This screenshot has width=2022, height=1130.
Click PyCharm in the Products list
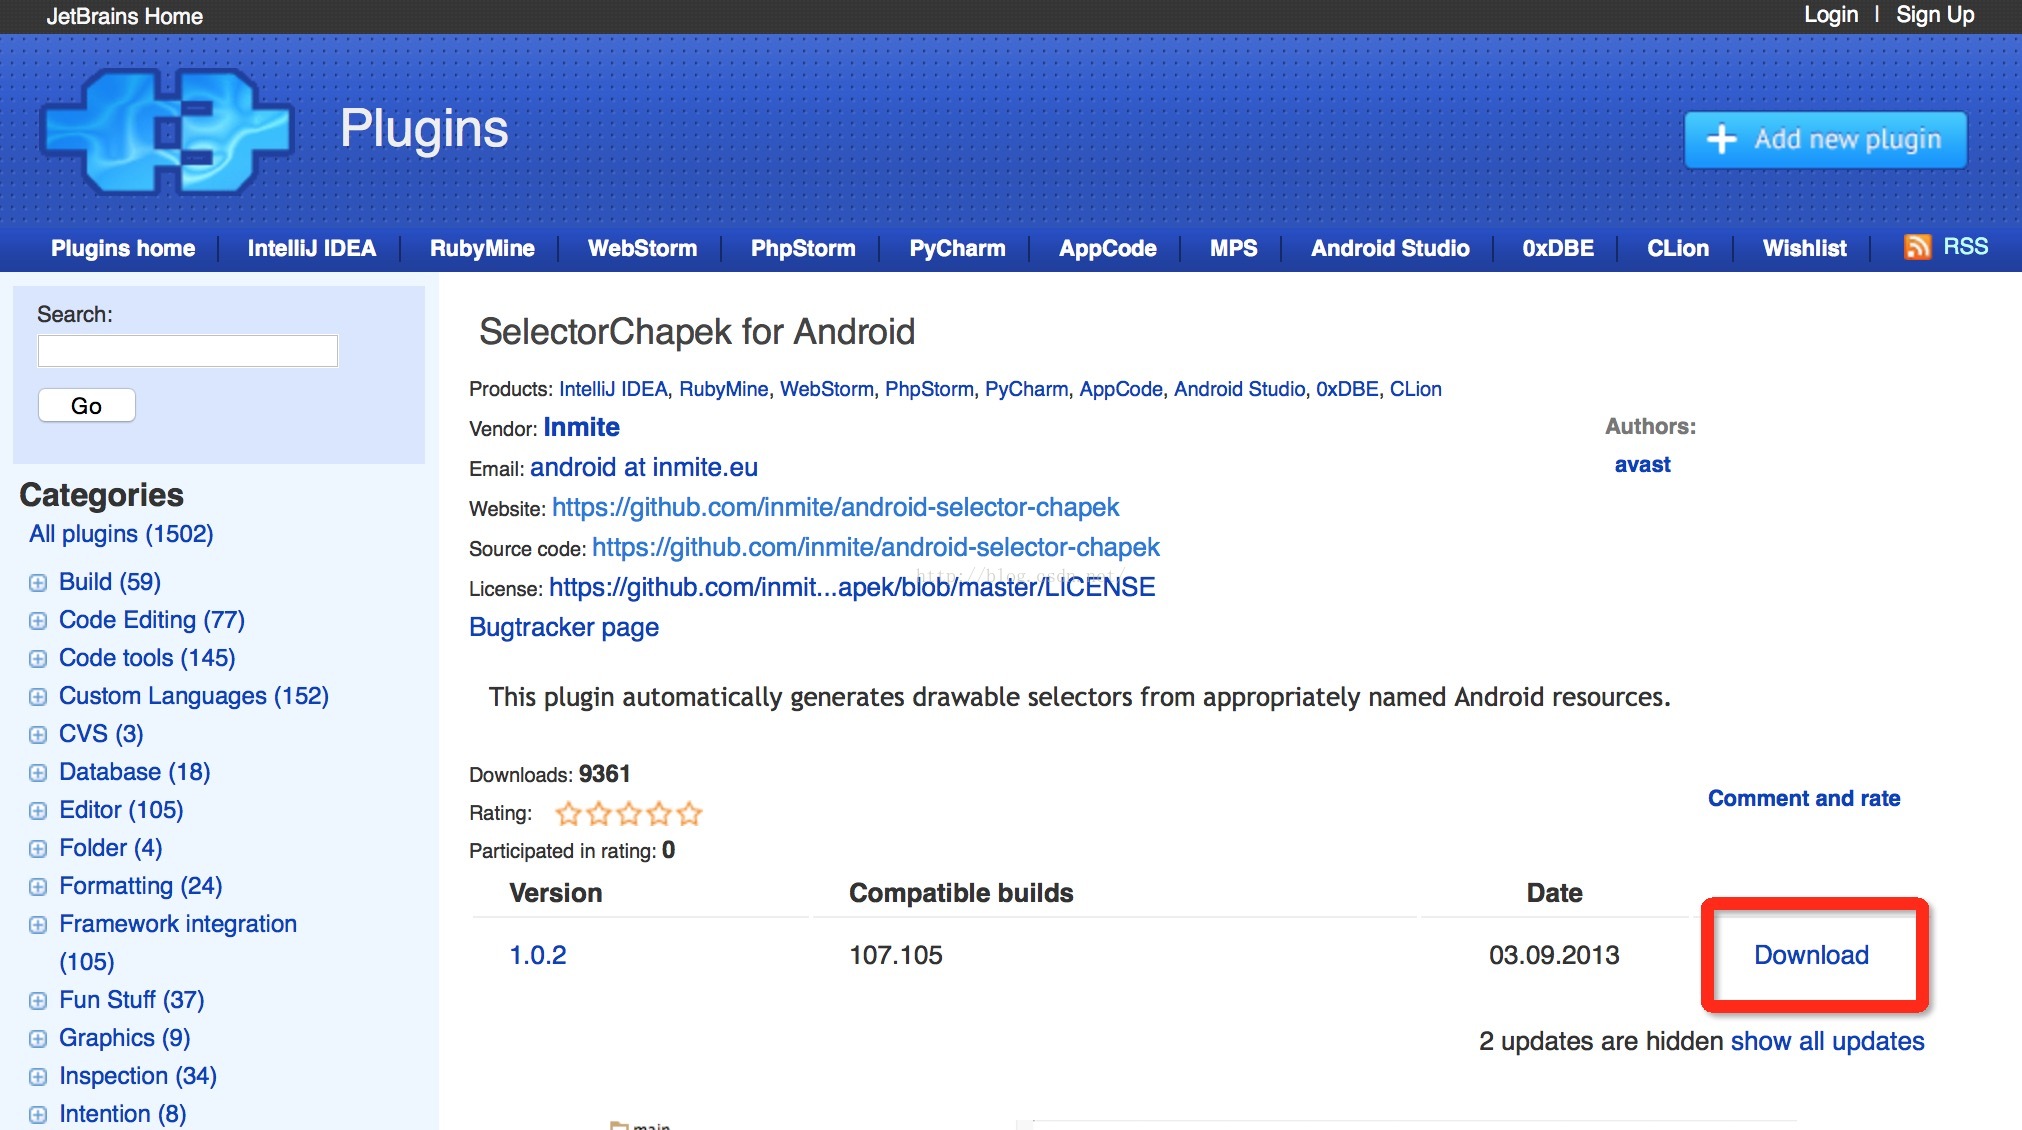click(1026, 389)
